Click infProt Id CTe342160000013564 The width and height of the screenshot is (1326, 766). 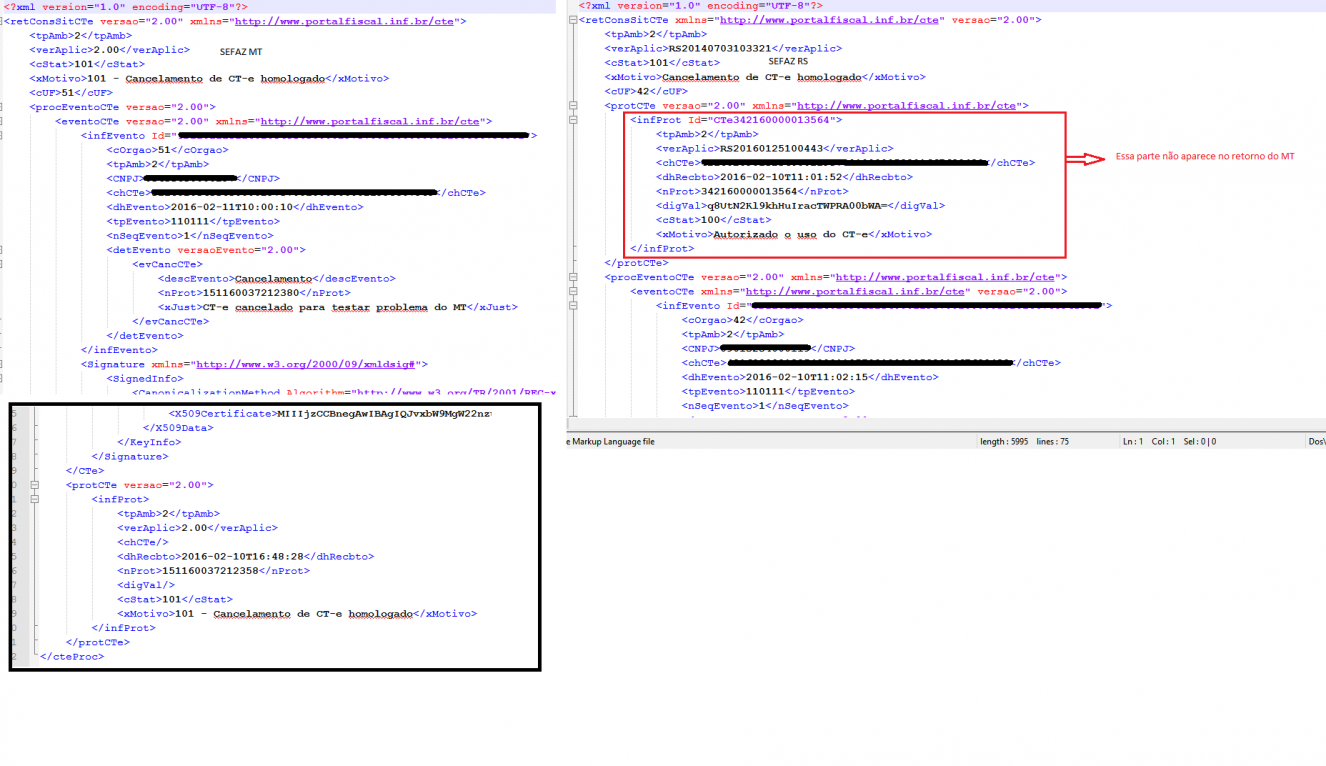(771, 119)
